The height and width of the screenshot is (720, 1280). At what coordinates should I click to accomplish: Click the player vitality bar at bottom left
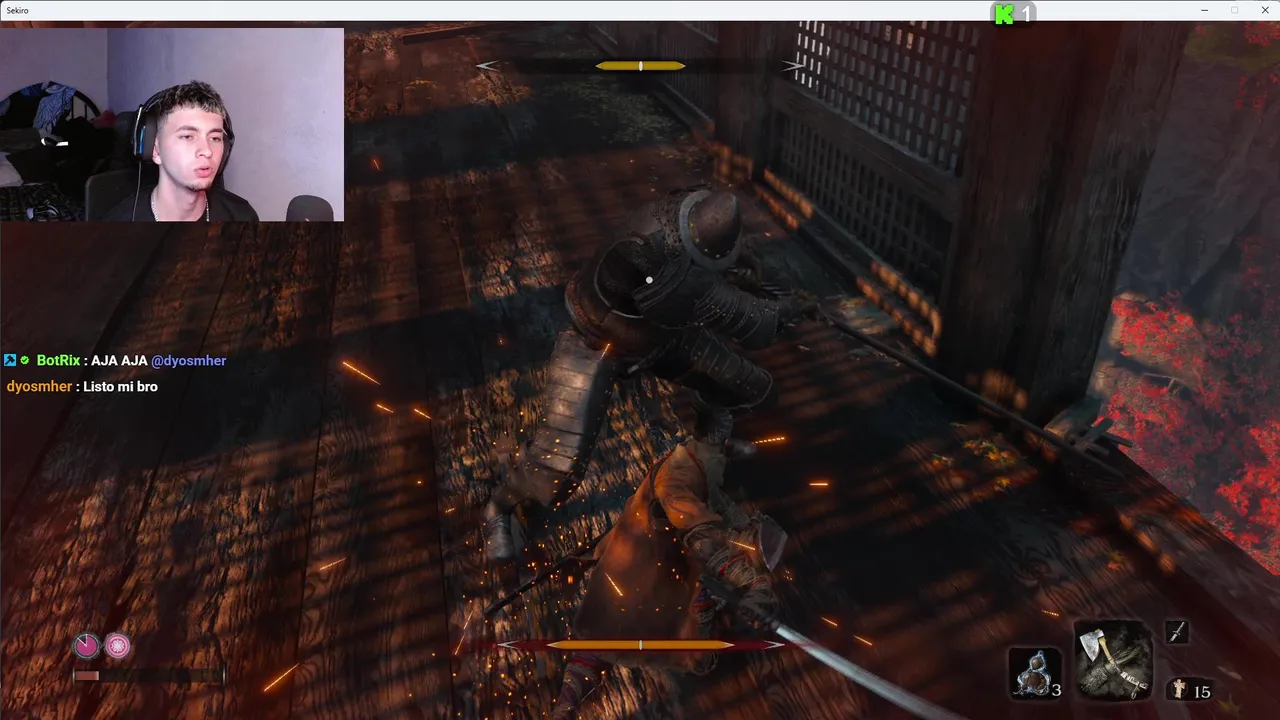[x=148, y=676]
